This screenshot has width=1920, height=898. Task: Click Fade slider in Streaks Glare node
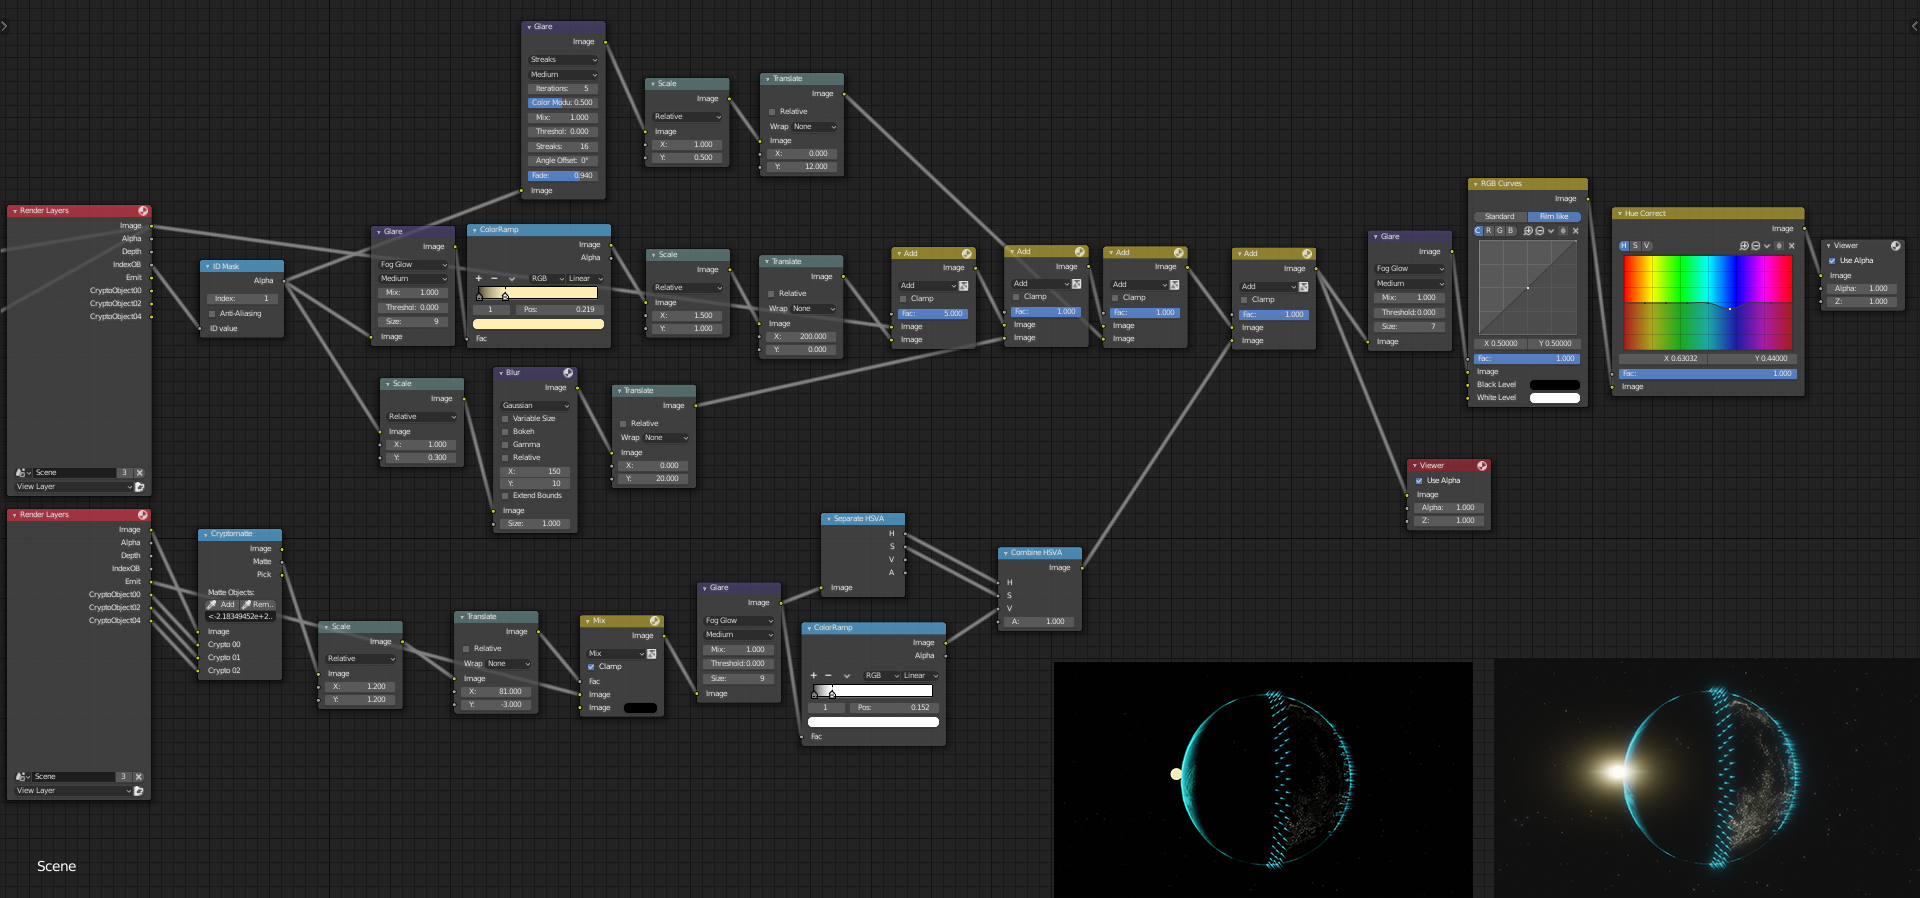coord(563,176)
